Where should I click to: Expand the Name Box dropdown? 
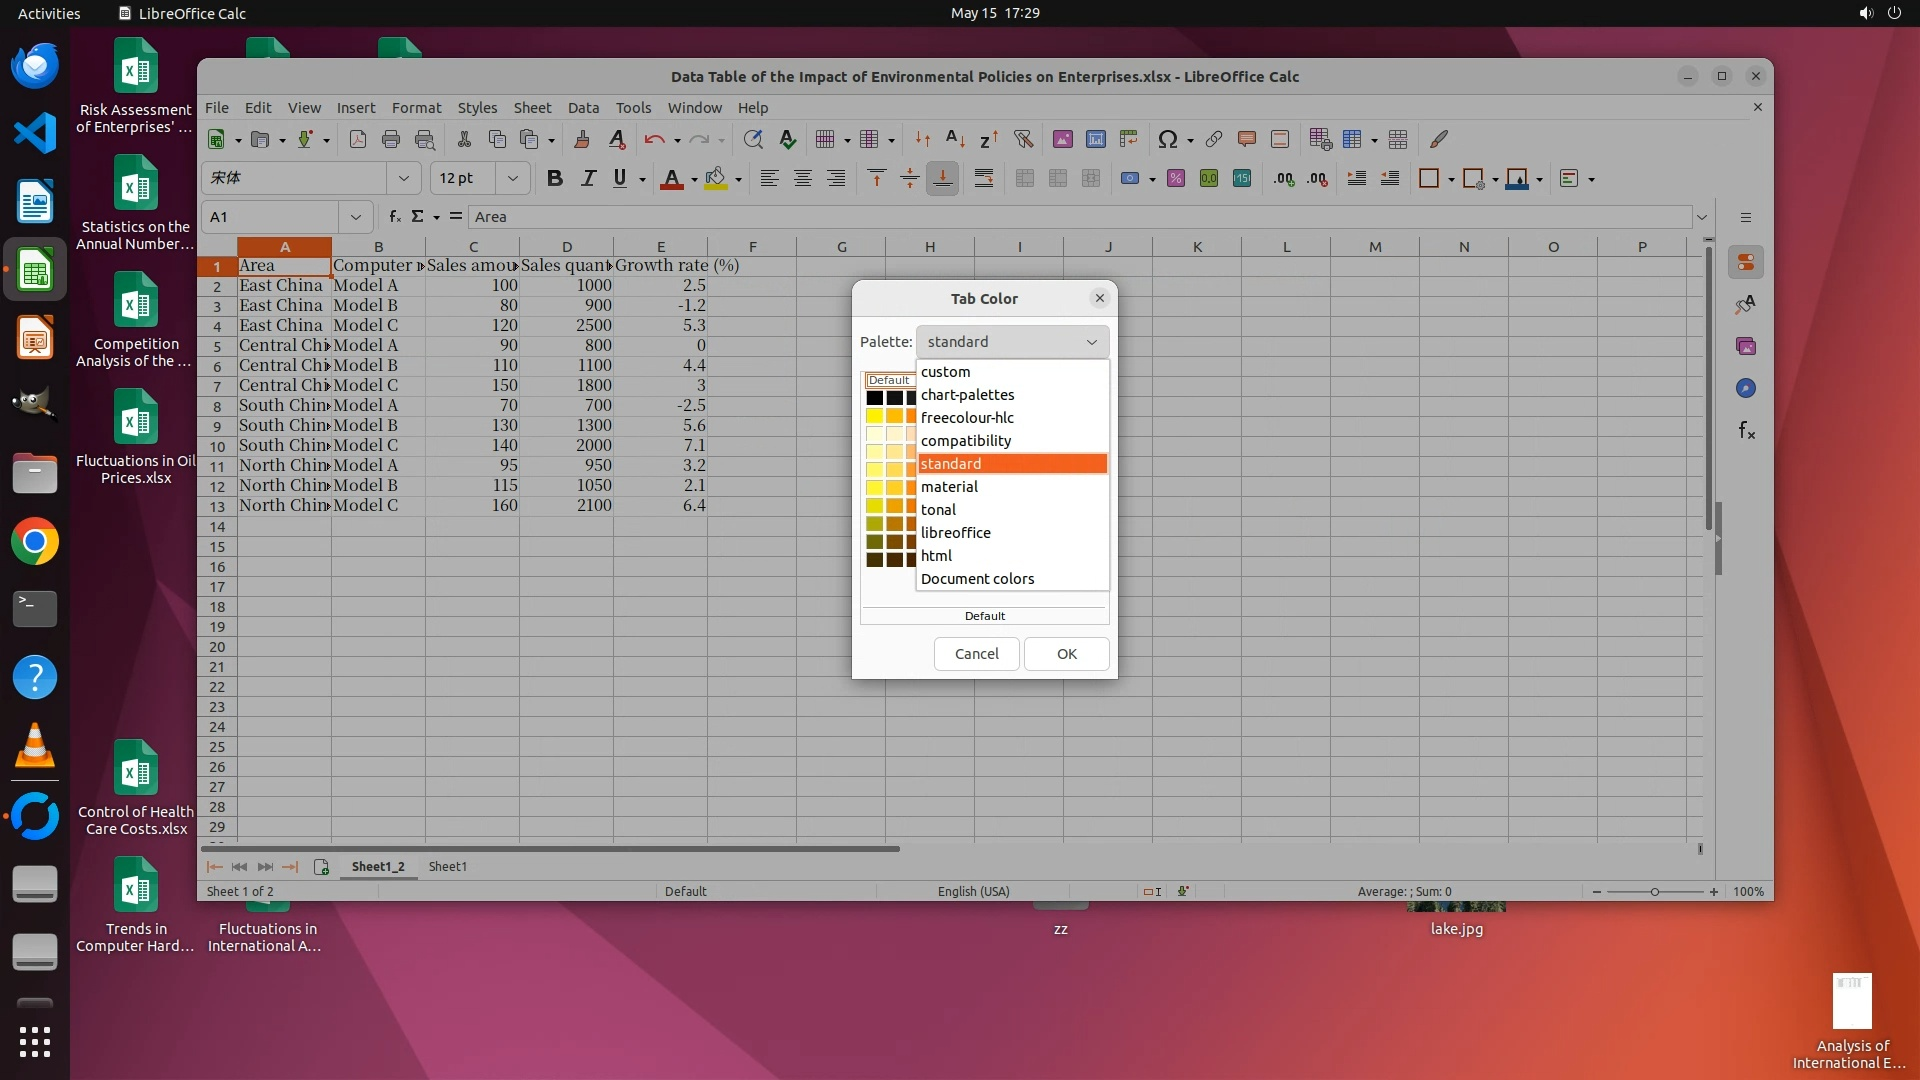[355, 217]
